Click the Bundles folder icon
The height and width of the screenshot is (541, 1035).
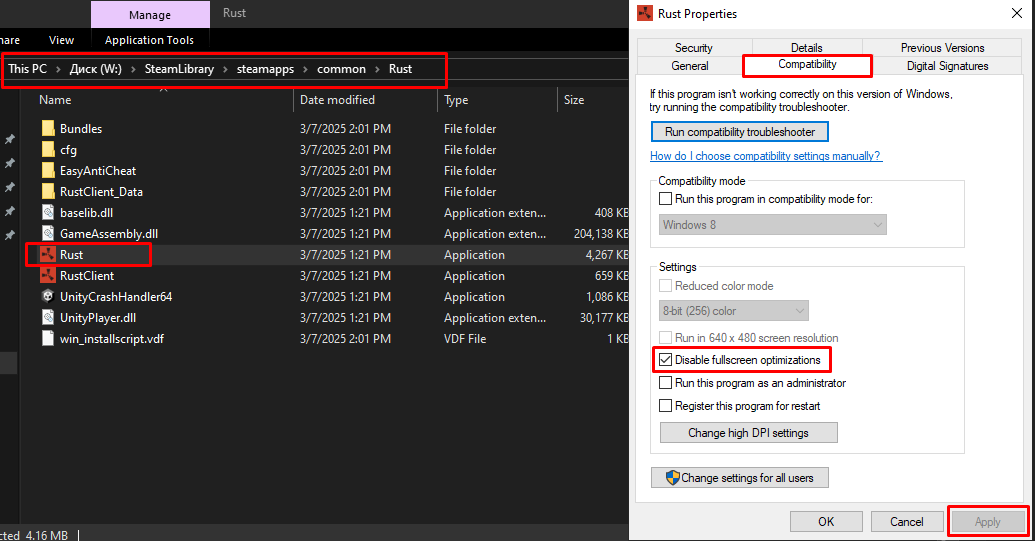48,129
